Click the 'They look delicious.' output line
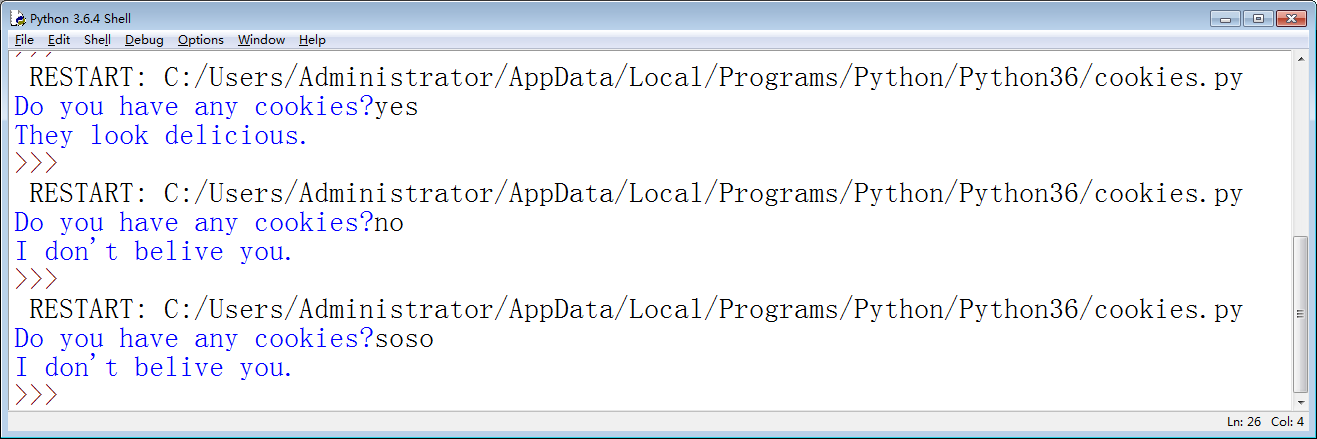The width and height of the screenshot is (1317, 439). point(161,136)
